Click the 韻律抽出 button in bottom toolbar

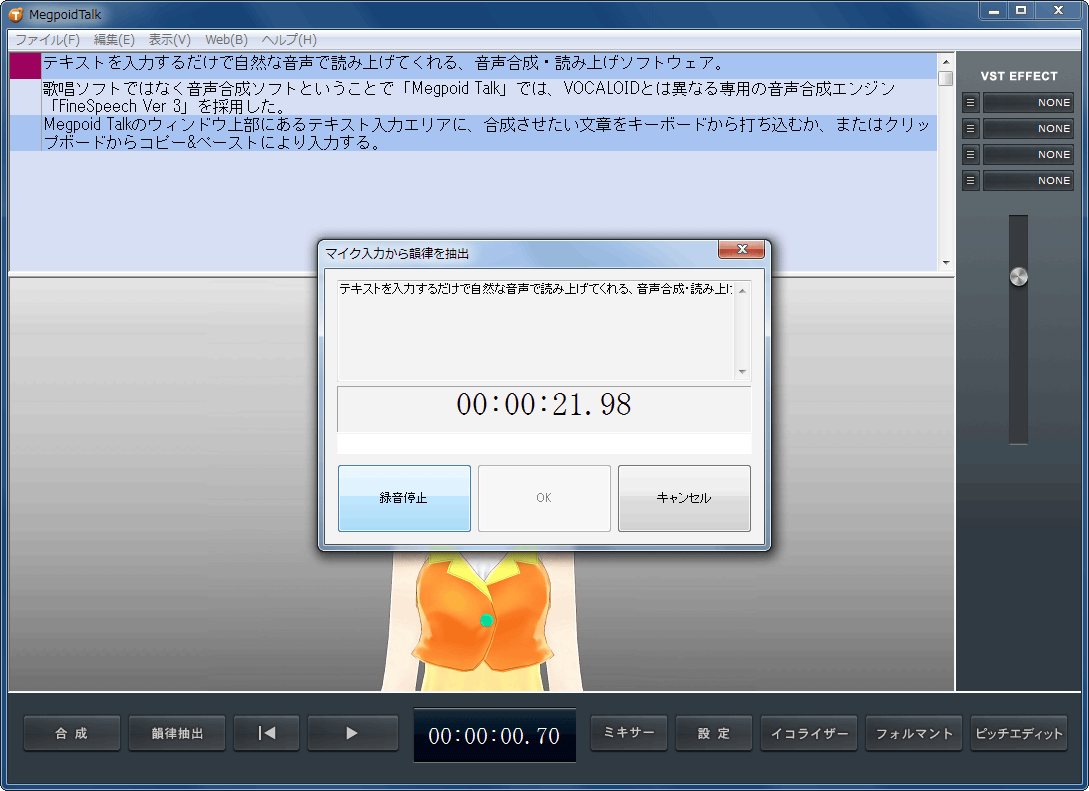[x=177, y=733]
